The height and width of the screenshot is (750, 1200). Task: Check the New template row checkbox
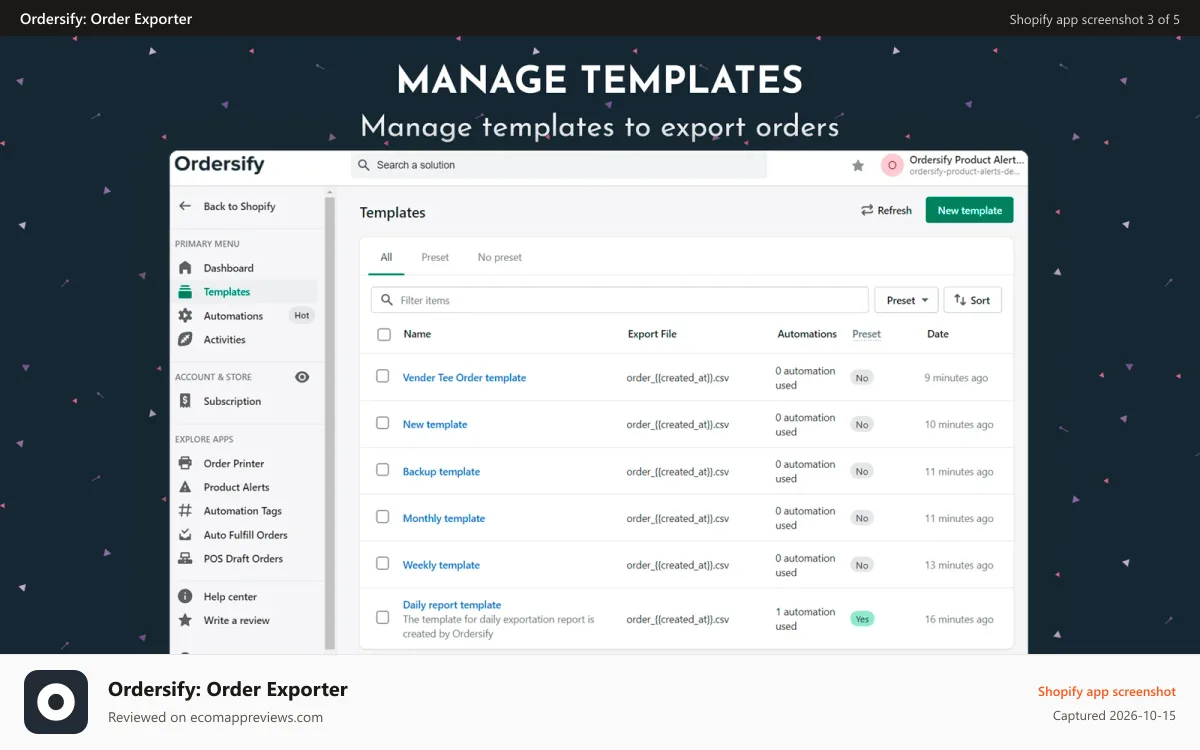pyautogui.click(x=382, y=423)
